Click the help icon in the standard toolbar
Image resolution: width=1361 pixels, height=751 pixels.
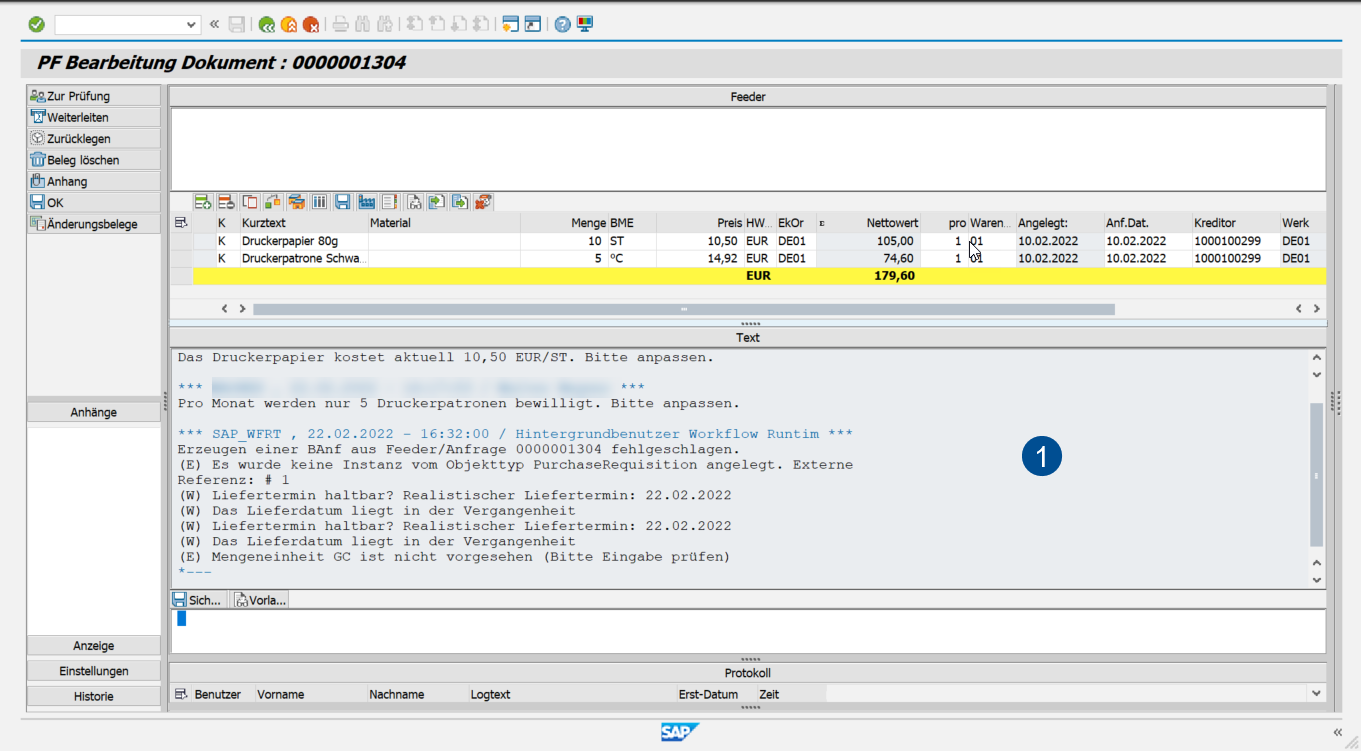pyautogui.click(x=562, y=25)
